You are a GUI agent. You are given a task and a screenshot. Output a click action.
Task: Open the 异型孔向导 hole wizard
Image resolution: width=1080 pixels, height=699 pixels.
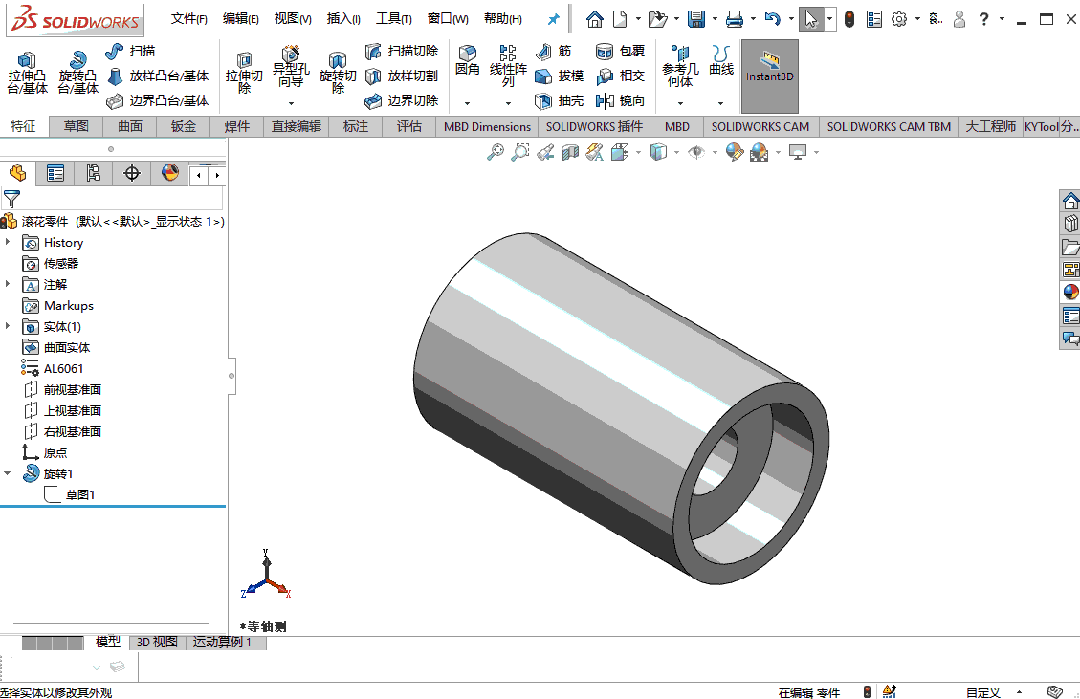click(290, 68)
